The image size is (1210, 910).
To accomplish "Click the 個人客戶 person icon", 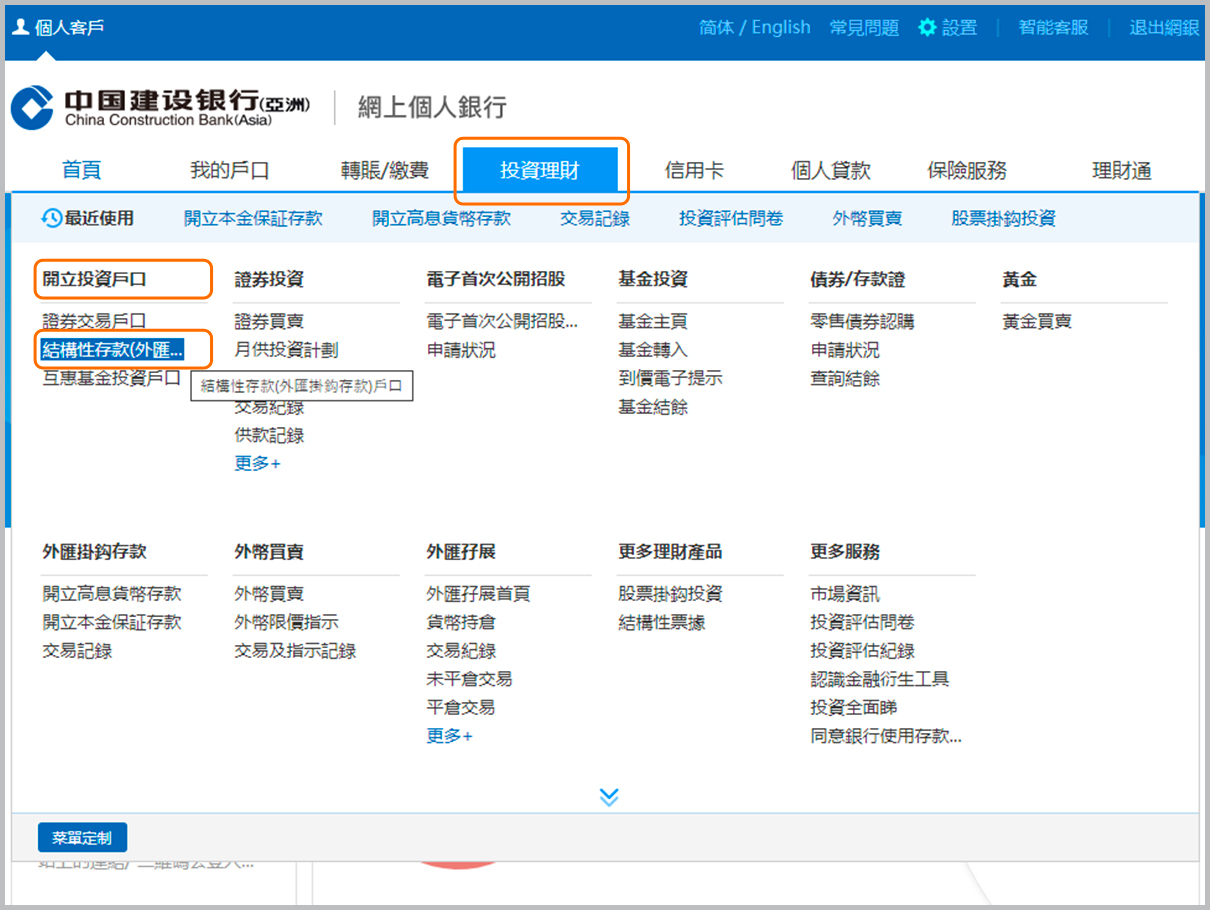I will tap(20, 27).
